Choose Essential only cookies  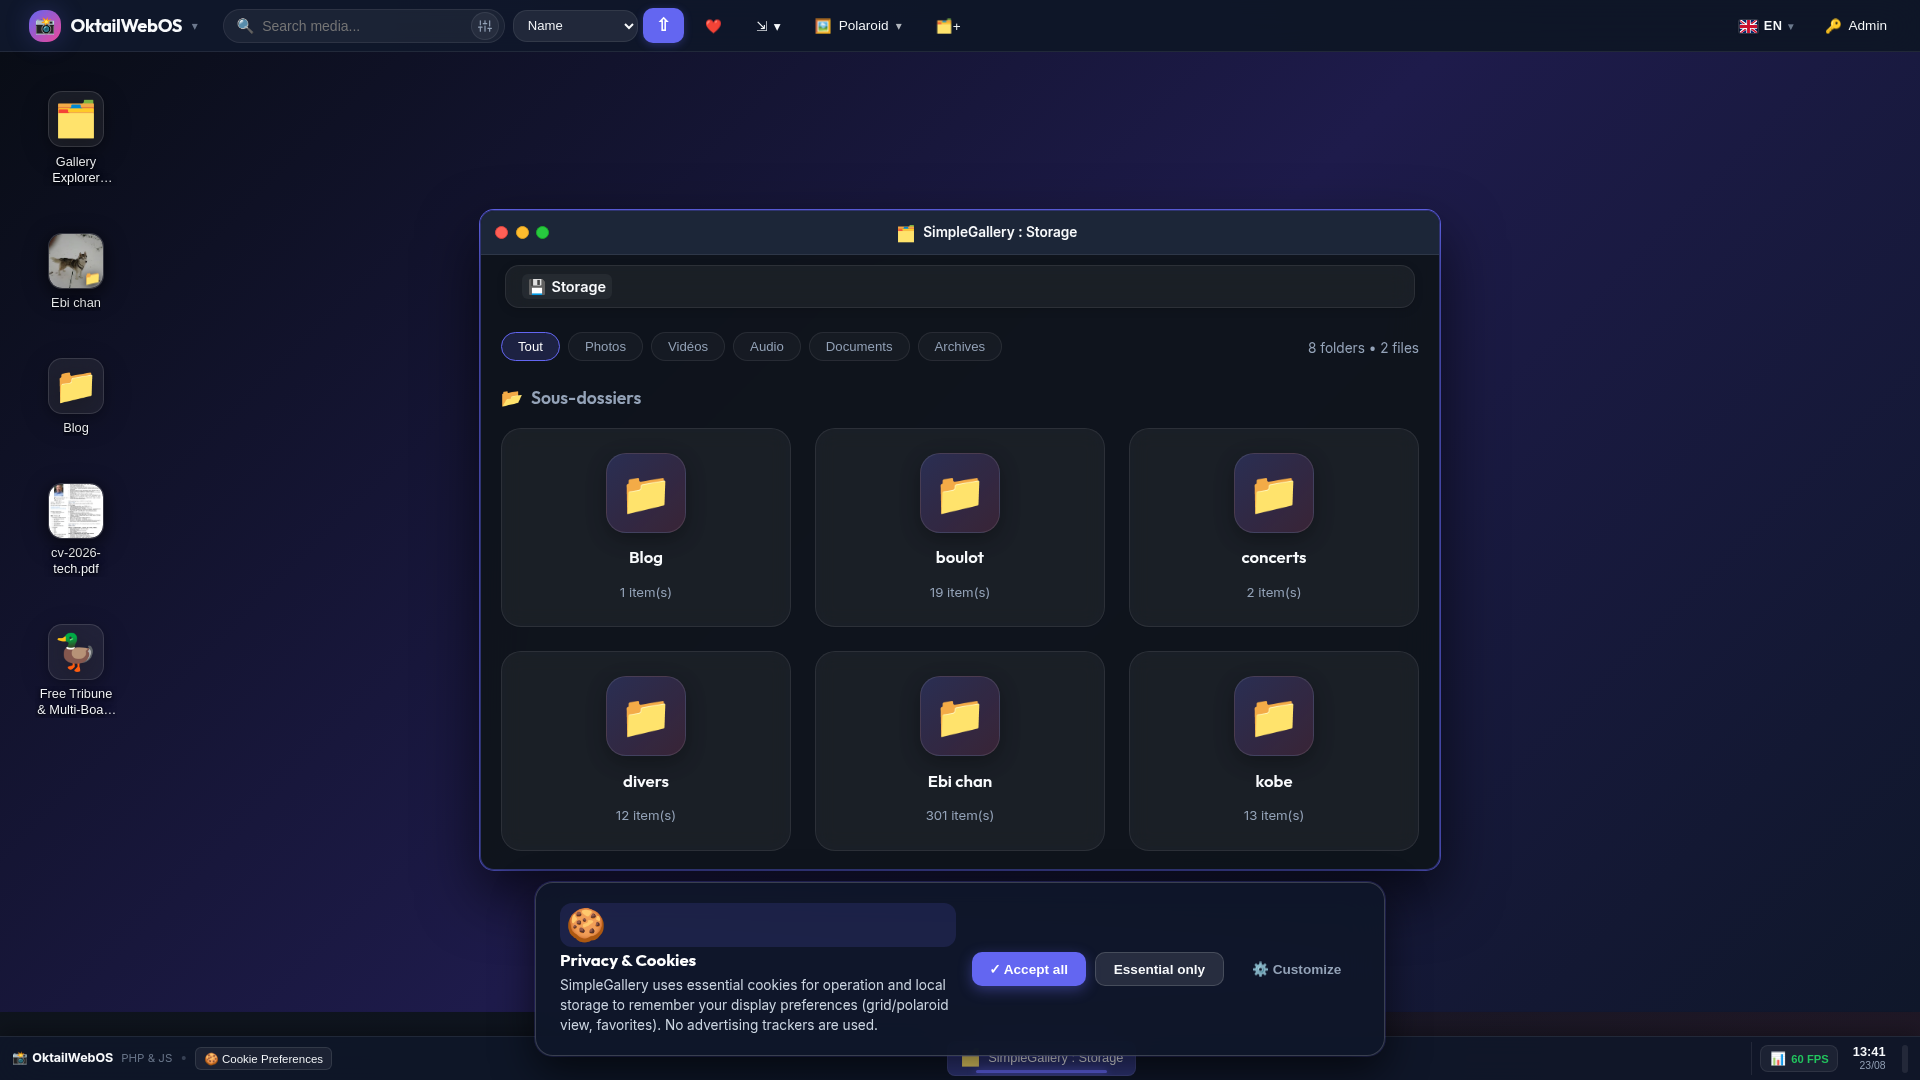(x=1159, y=969)
